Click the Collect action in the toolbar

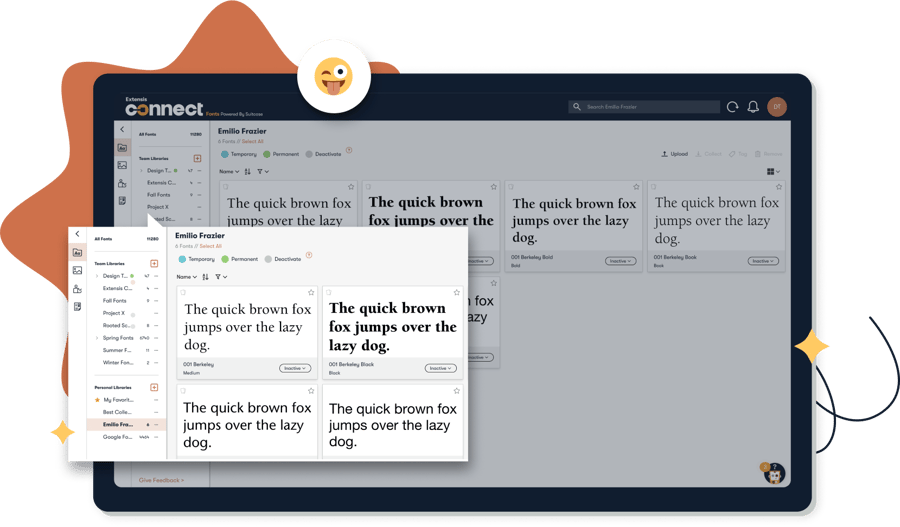point(708,154)
